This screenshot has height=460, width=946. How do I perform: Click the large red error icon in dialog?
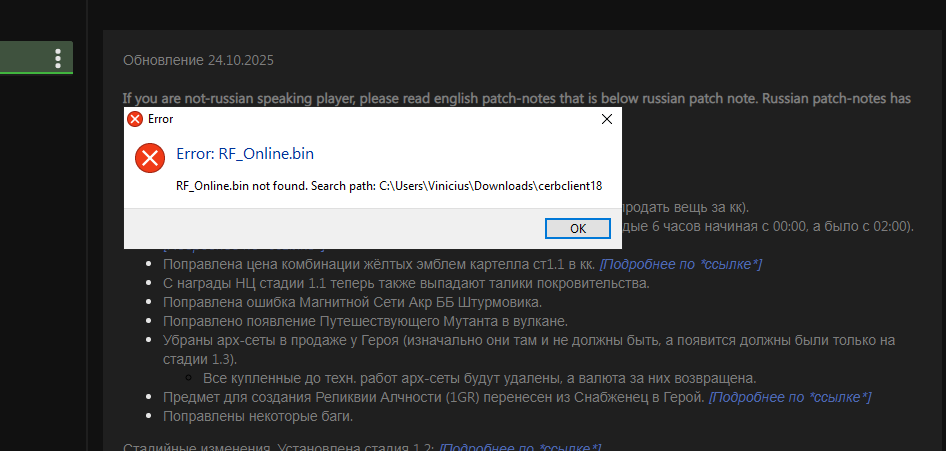click(x=150, y=157)
